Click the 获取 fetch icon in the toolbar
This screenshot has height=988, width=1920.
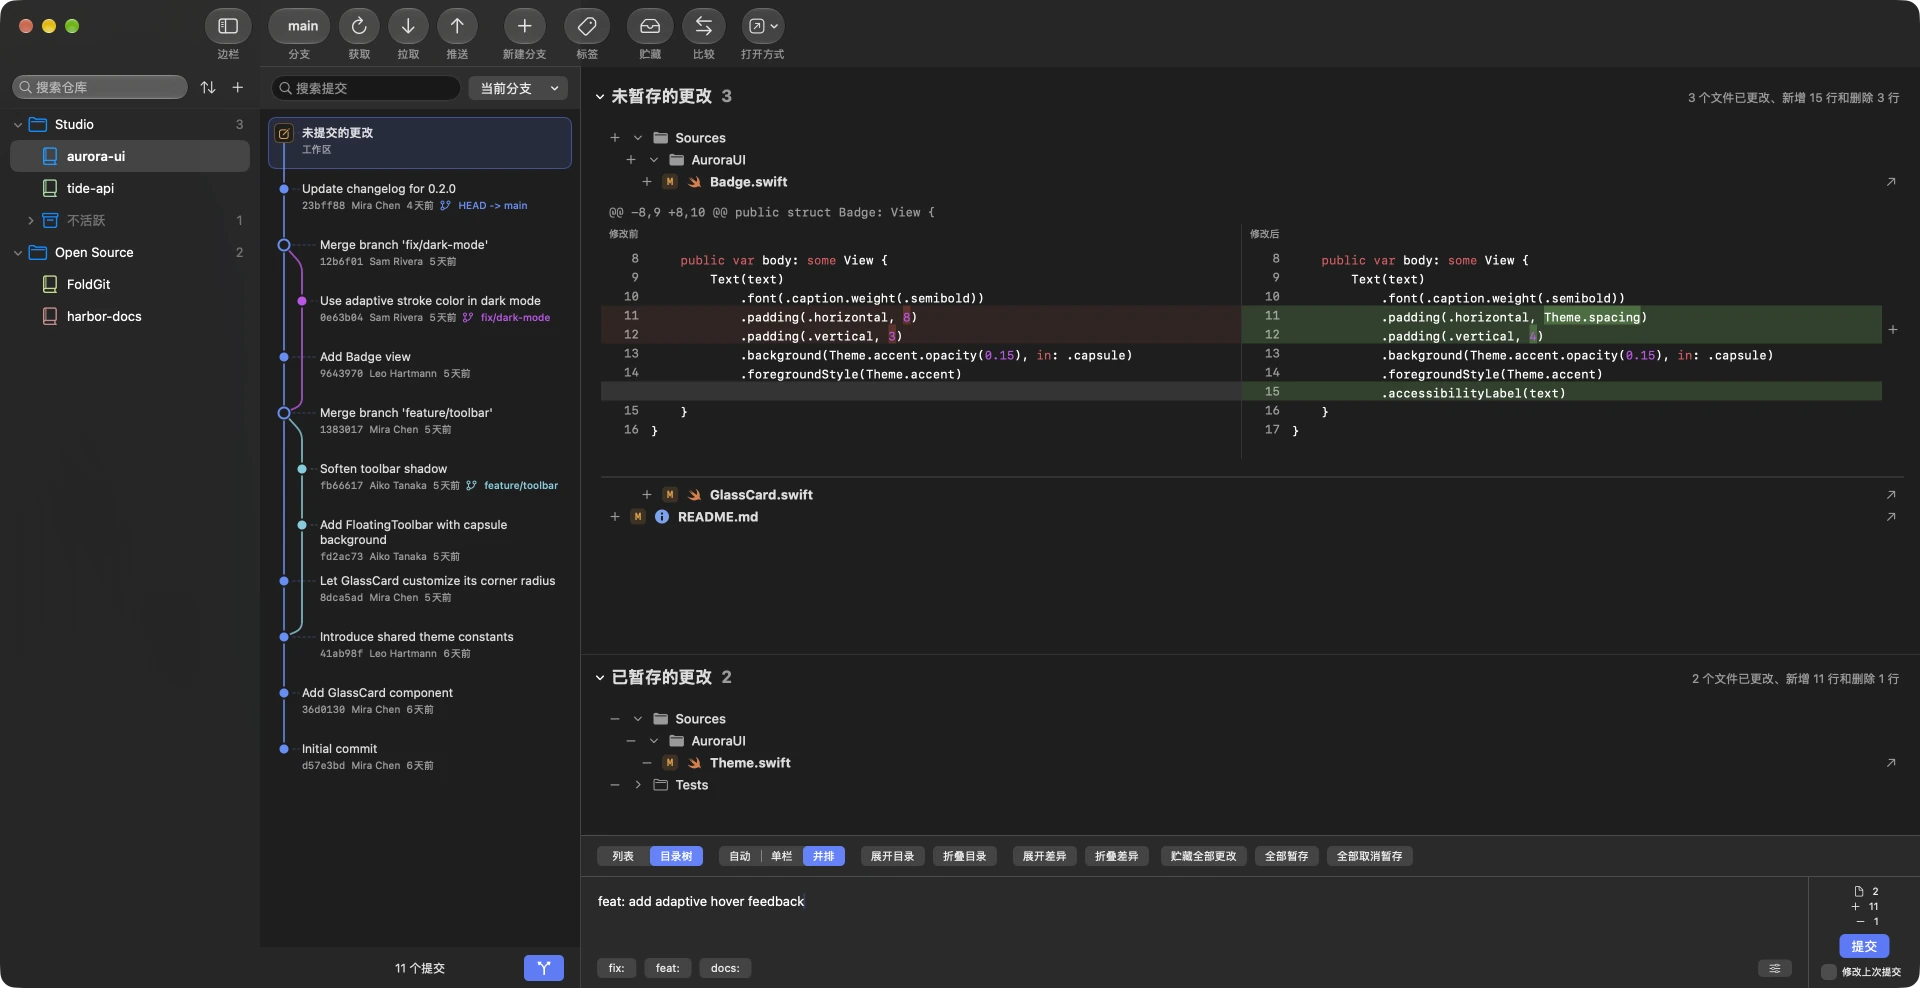[359, 26]
